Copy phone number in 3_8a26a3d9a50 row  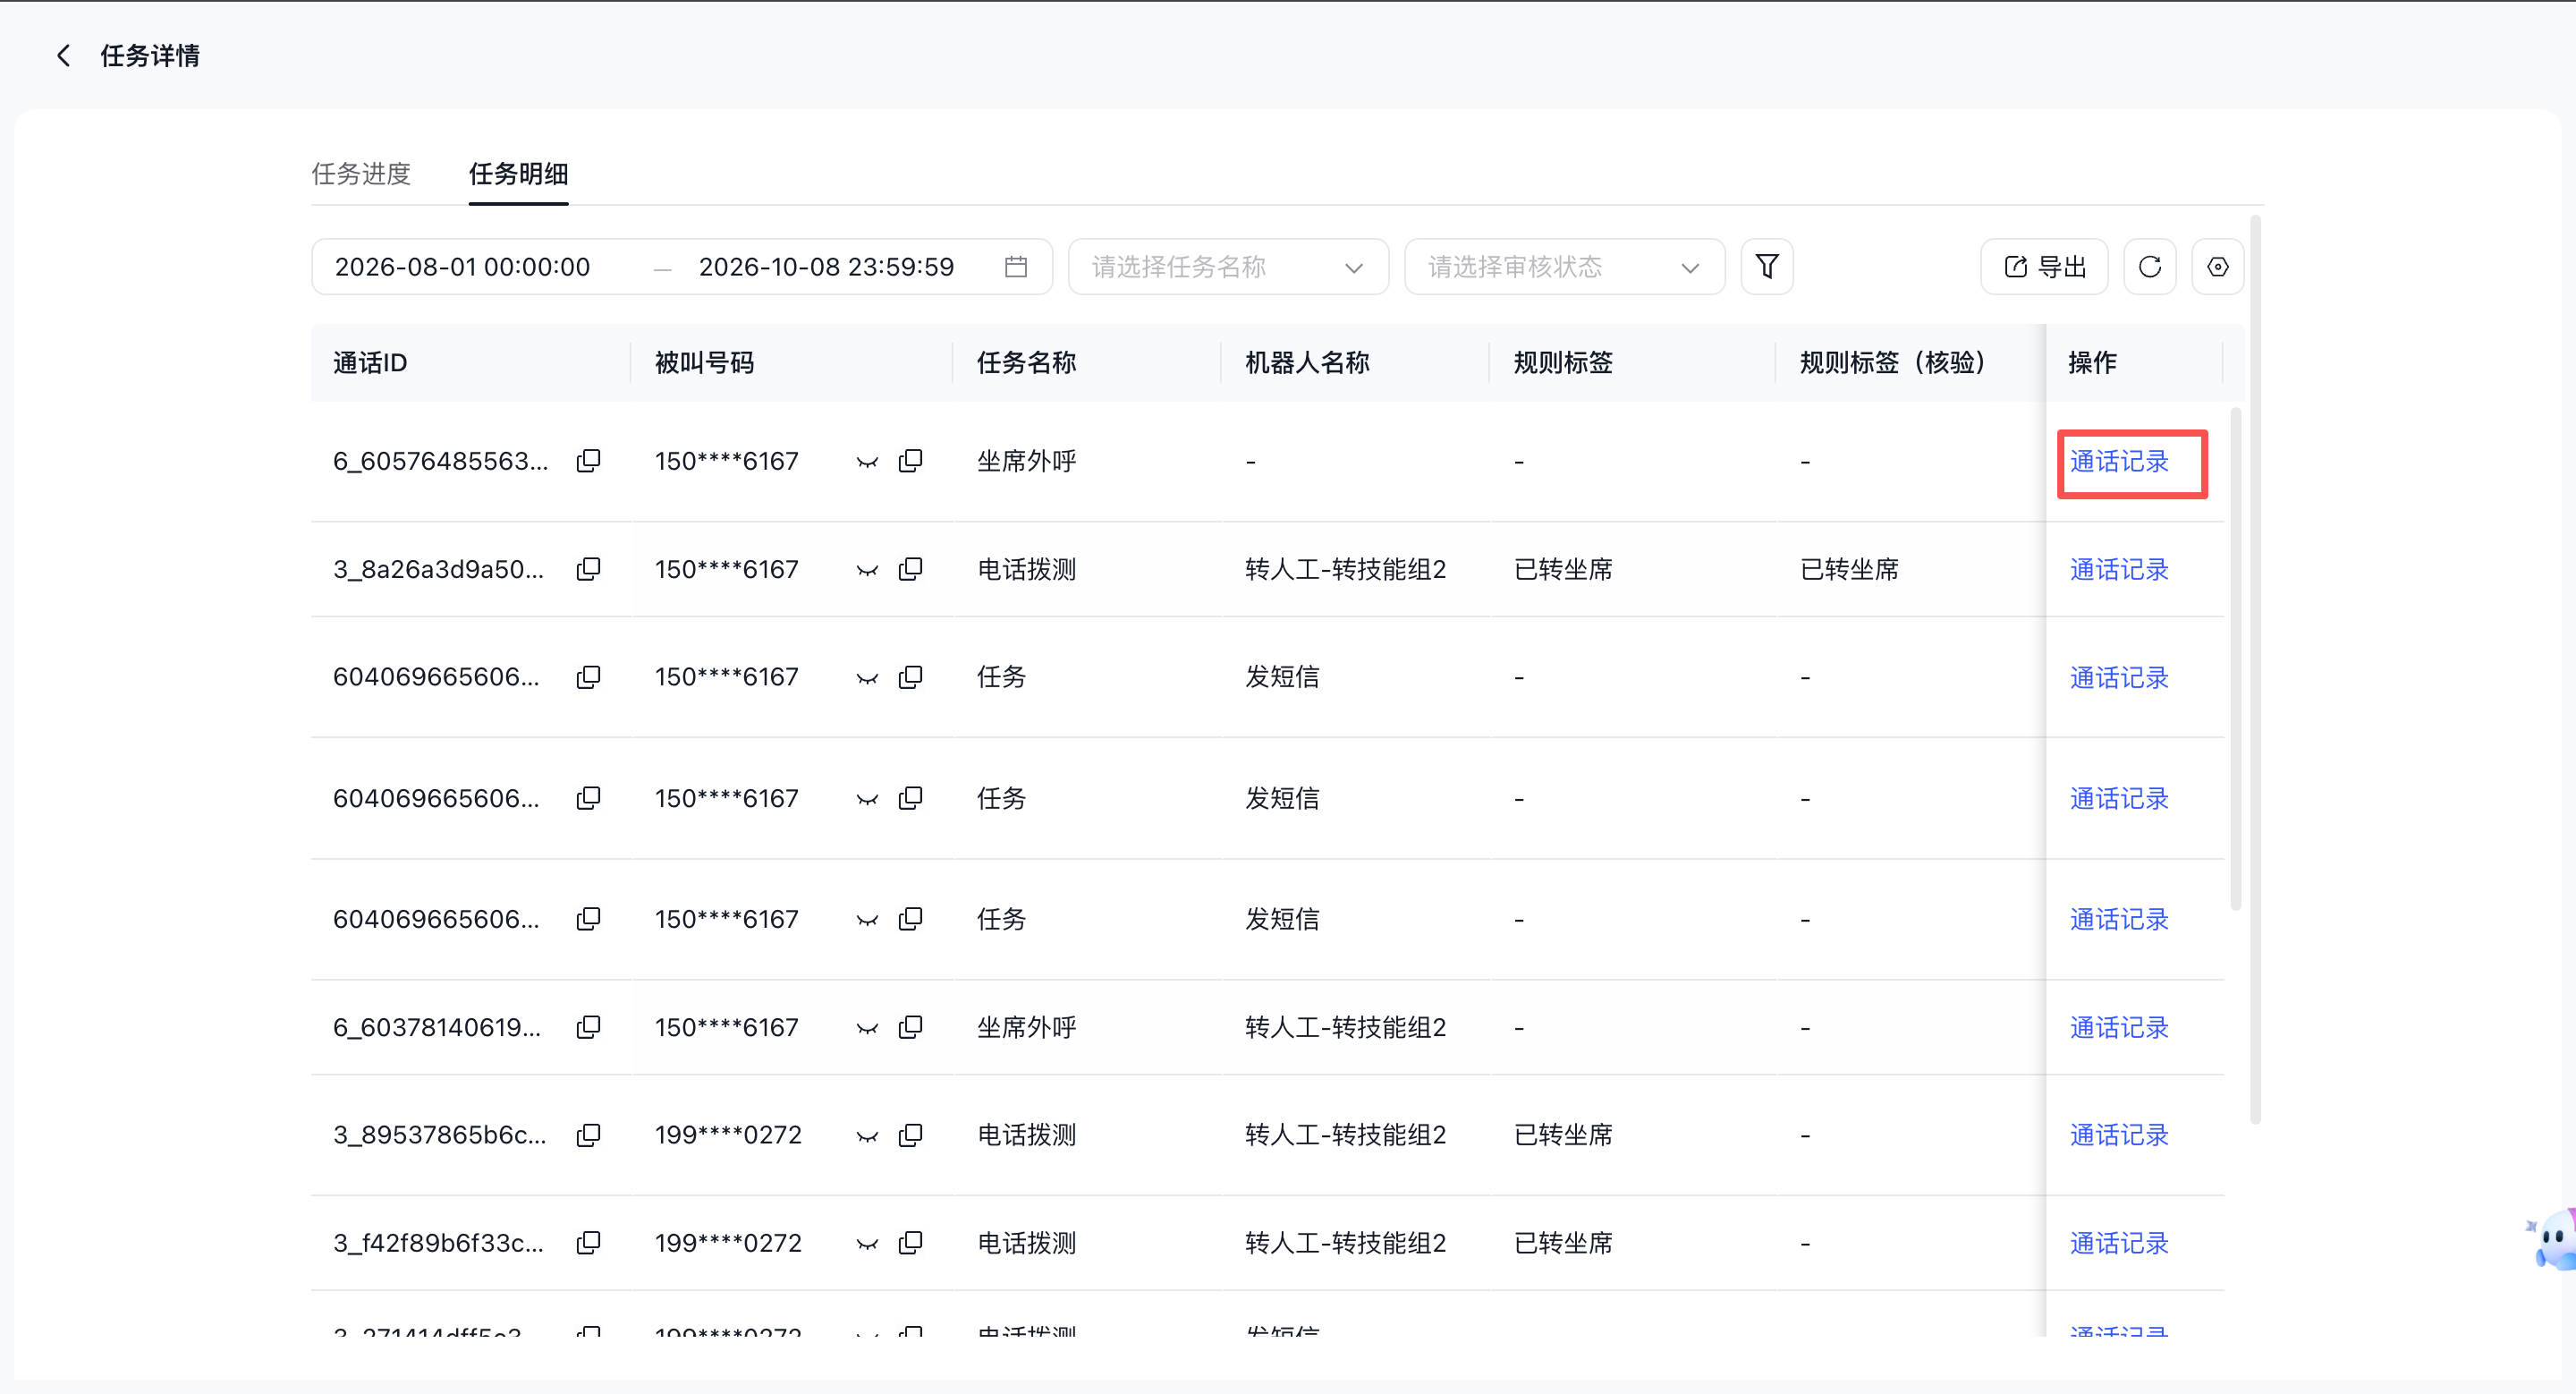[911, 569]
